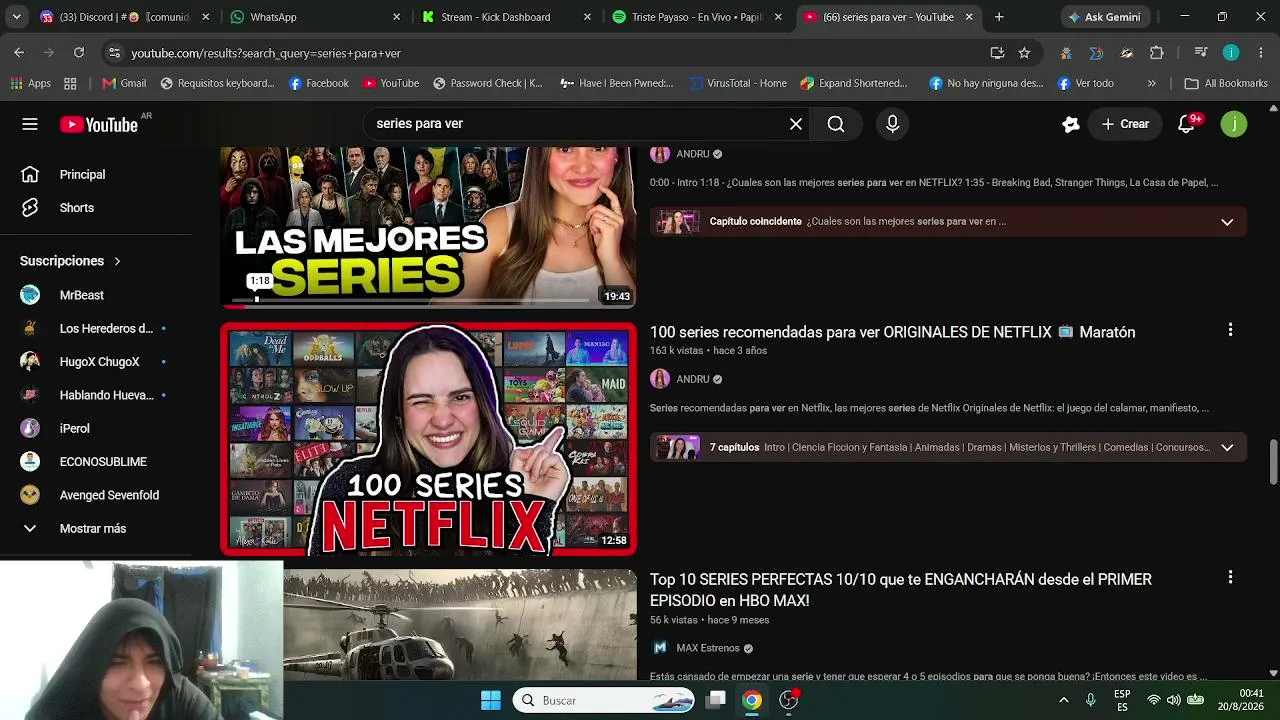This screenshot has height=720, width=1280.
Task: Show hidden system tray icons
Action: 1064,700
